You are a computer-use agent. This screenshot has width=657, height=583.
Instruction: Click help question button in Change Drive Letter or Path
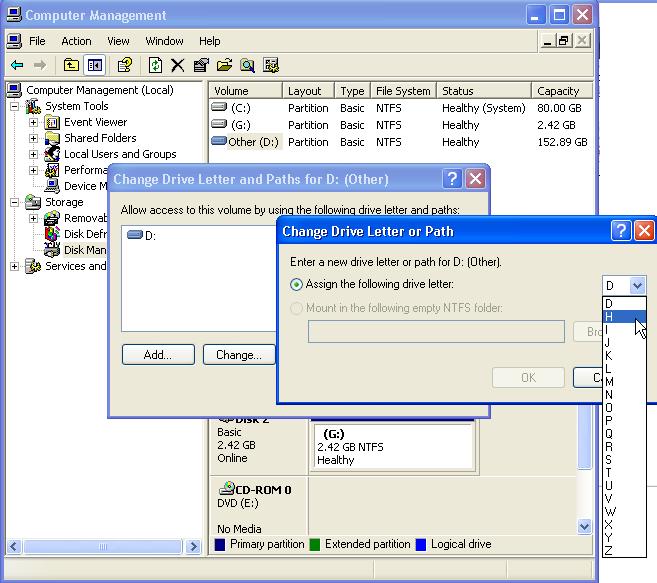point(621,231)
